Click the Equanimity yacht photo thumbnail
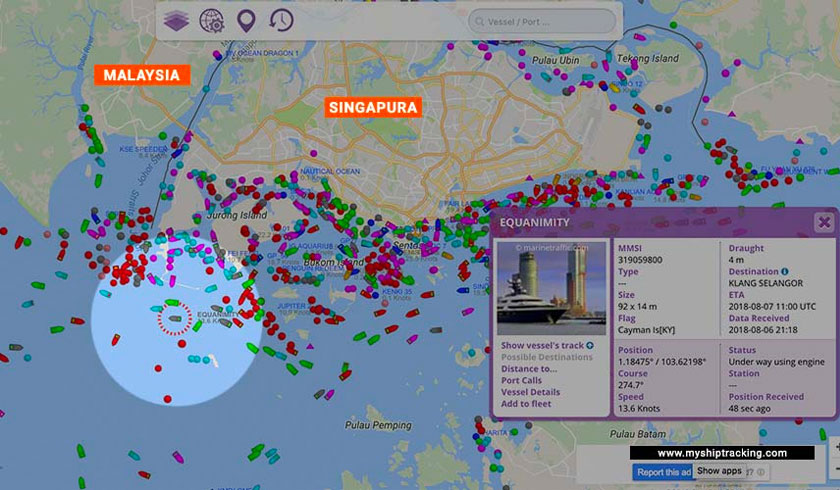Viewport: 840px width, 490px height. (x=552, y=287)
